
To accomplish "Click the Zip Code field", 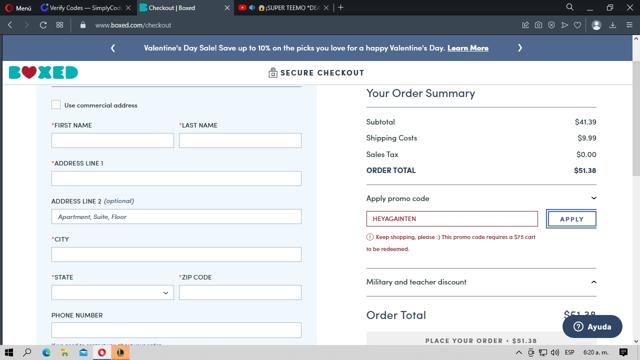I will (x=240, y=292).
